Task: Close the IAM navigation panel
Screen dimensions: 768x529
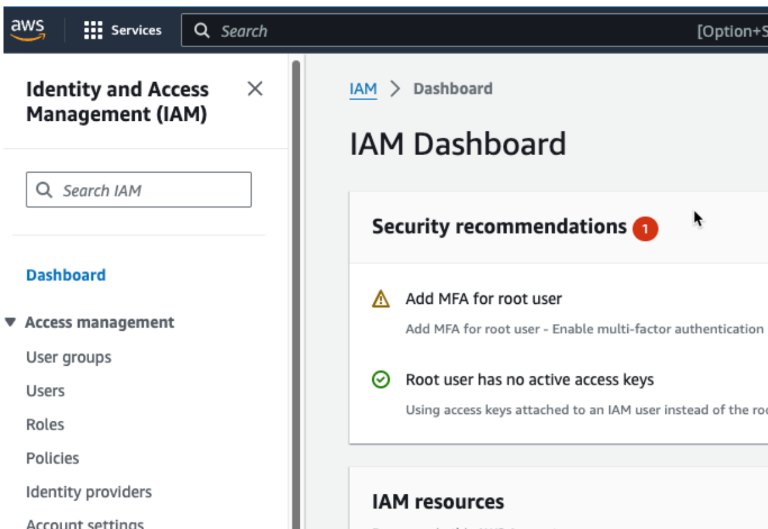Action: click(255, 89)
